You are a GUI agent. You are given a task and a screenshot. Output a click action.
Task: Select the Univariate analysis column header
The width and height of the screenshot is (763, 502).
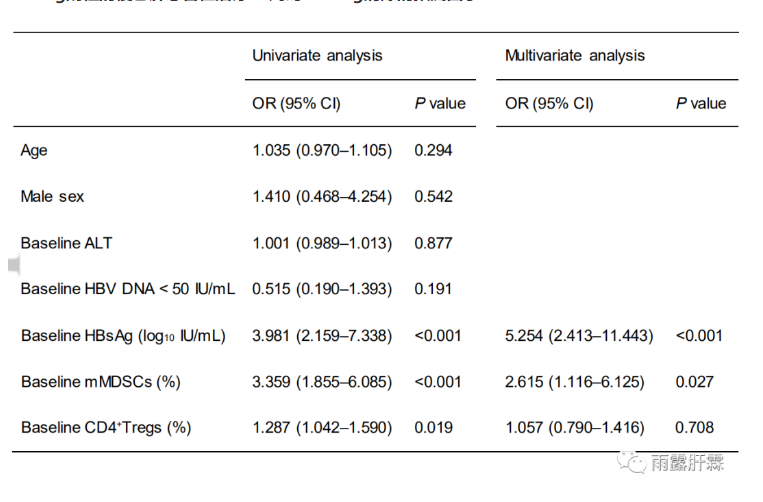point(317,56)
